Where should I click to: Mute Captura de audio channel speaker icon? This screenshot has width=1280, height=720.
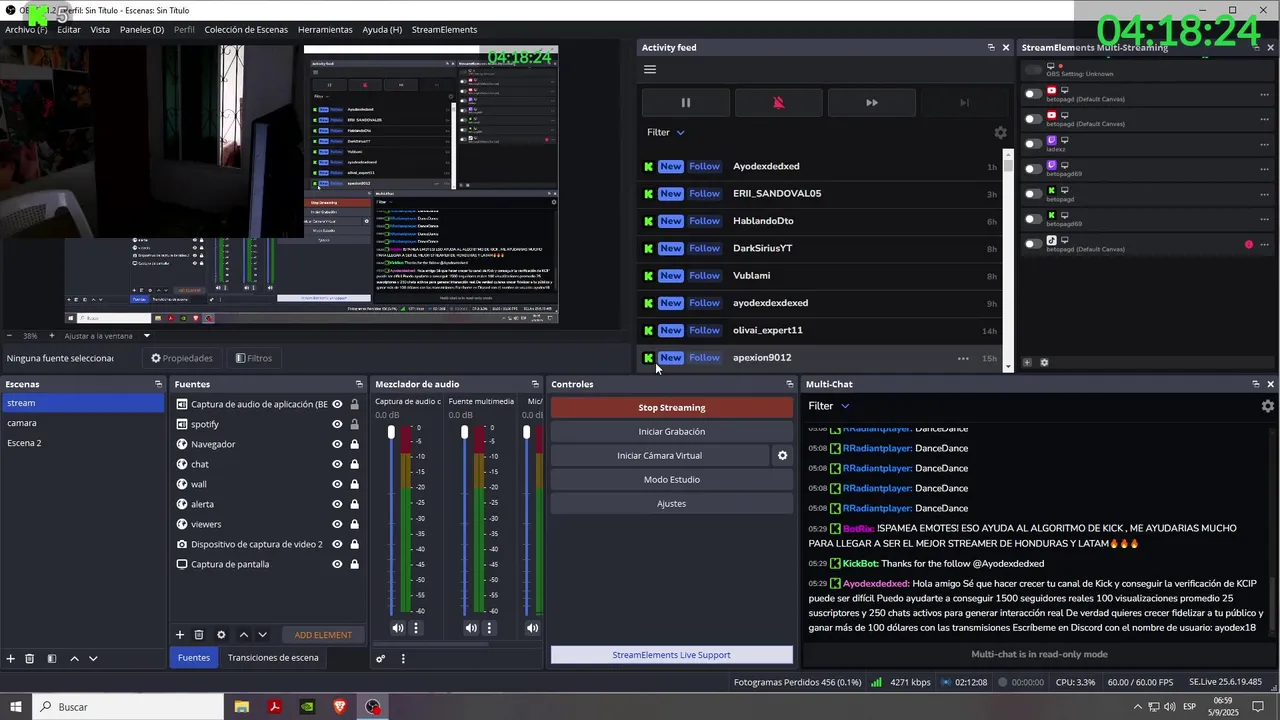398,628
